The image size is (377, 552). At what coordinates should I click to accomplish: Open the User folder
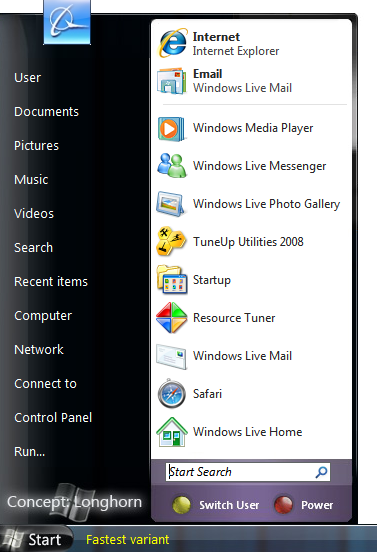pyautogui.click(x=27, y=77)
